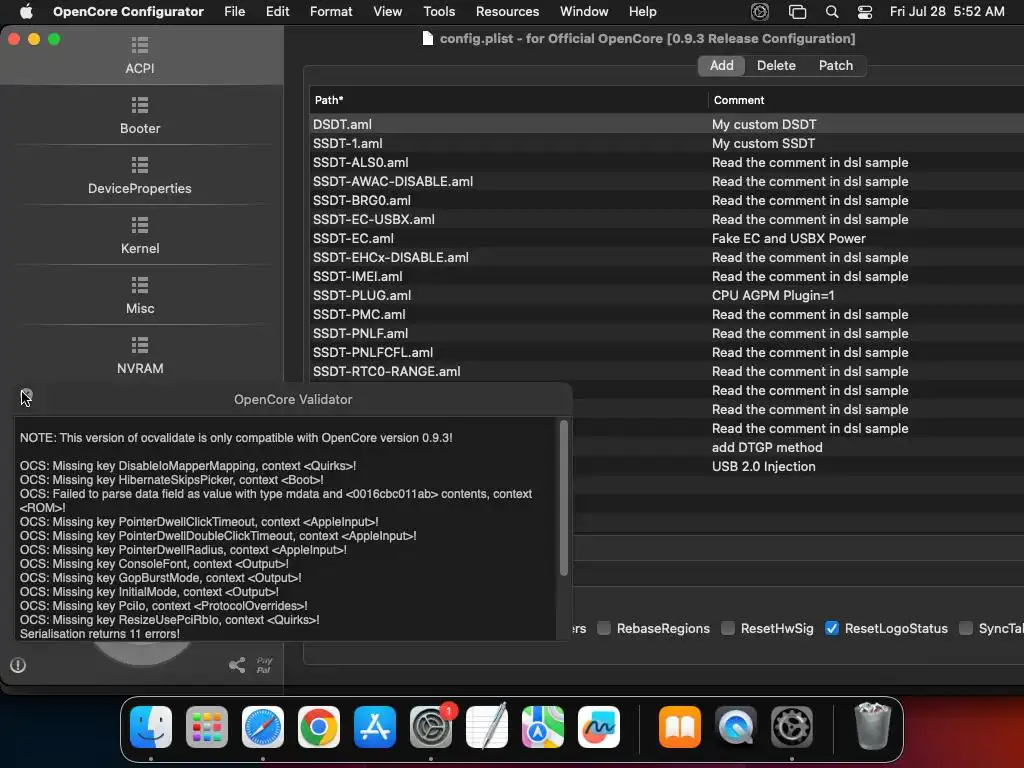The width and height of the screenshot is (1024, 768).
Task: Open the File menu
Action: pyautogui.click(x=234, y=12)
